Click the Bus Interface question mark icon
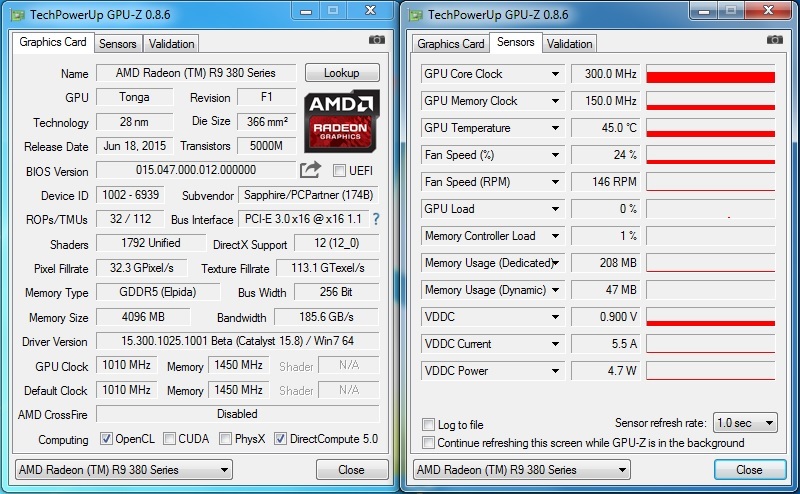The height and width of the screenshot is (494, 800). tap(376, 219)
